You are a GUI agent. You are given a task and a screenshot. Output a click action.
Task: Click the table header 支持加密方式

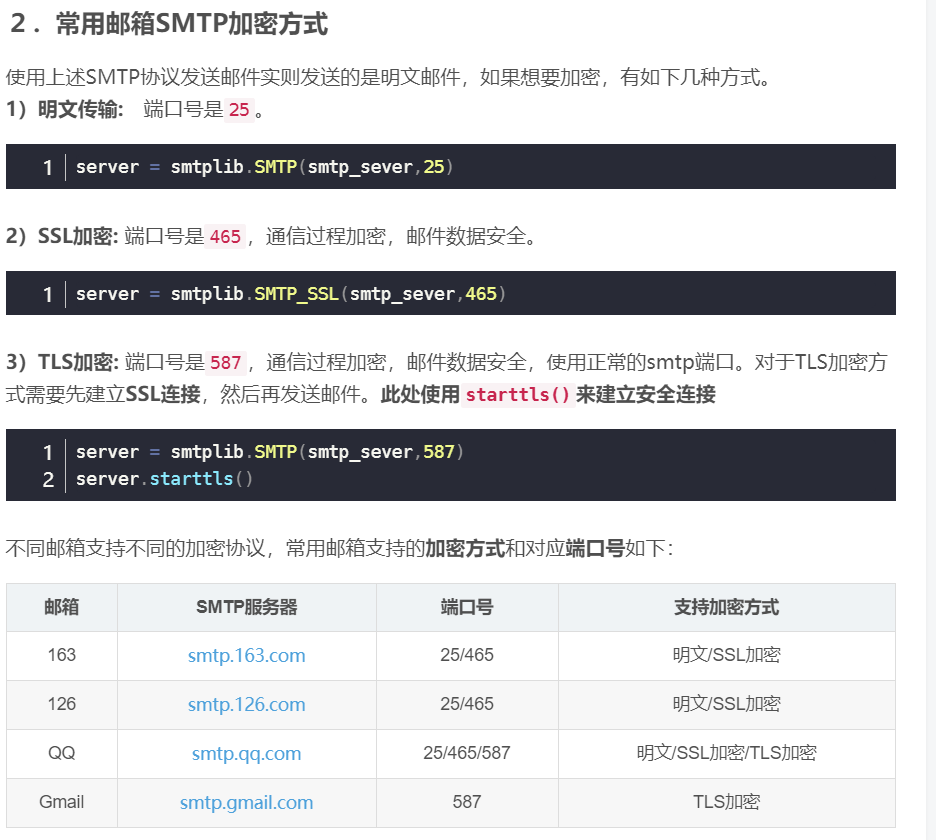point(726,607)
